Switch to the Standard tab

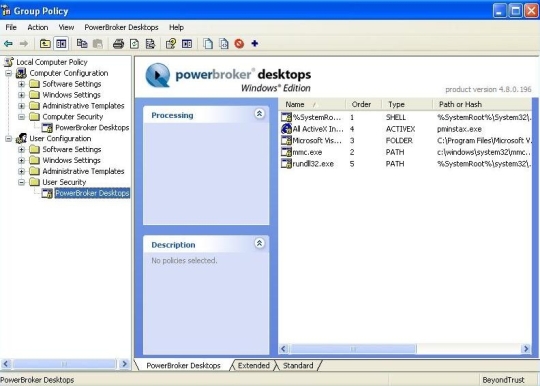(x=298, y=365)
